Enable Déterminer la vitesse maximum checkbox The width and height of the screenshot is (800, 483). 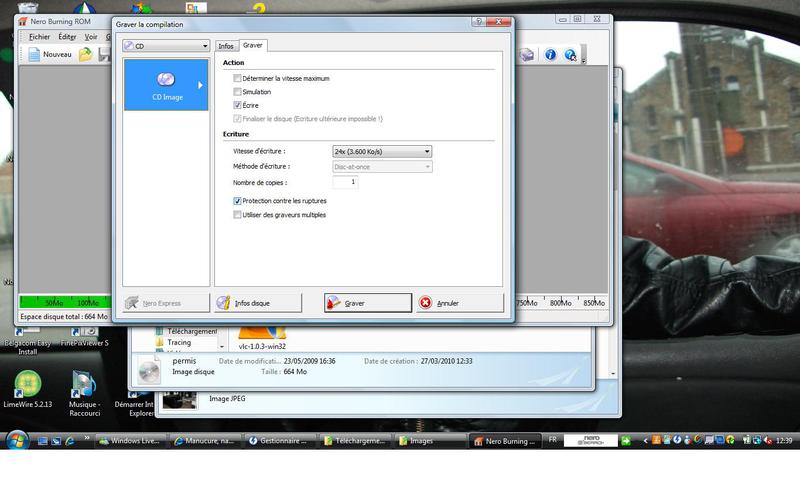237,78
